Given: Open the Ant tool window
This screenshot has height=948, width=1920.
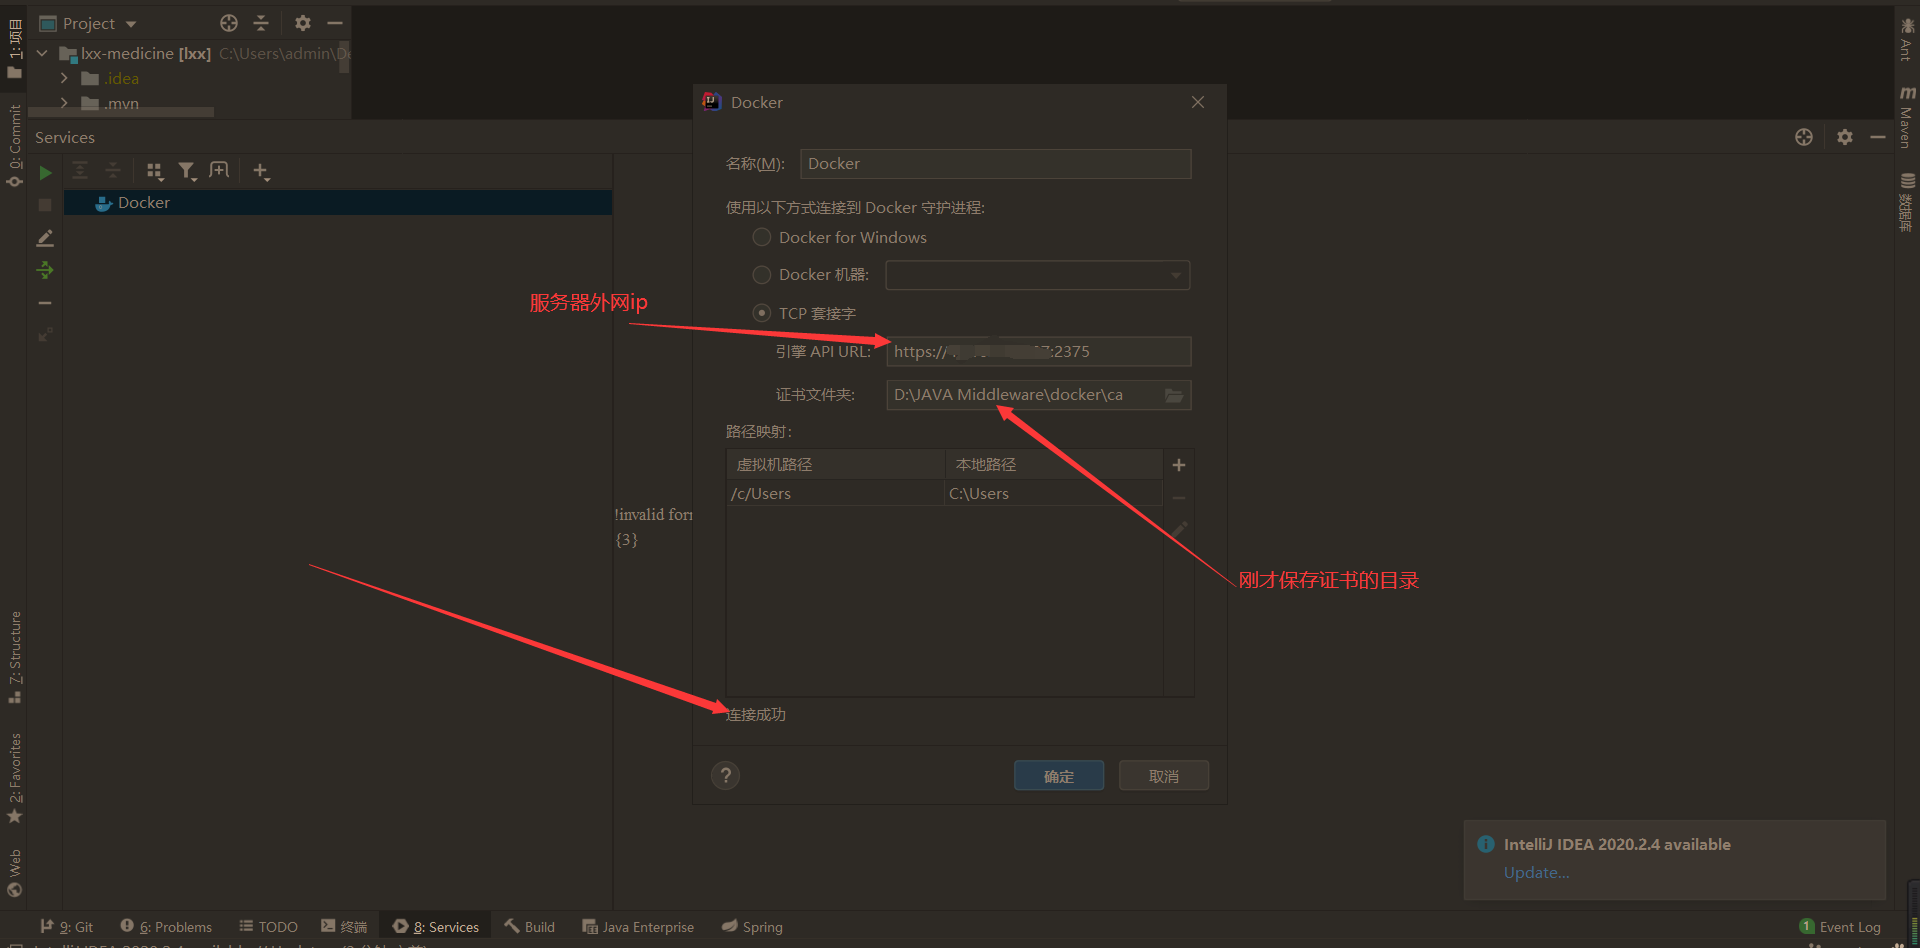Looking at the screenshot, I should coord(1907,40).
